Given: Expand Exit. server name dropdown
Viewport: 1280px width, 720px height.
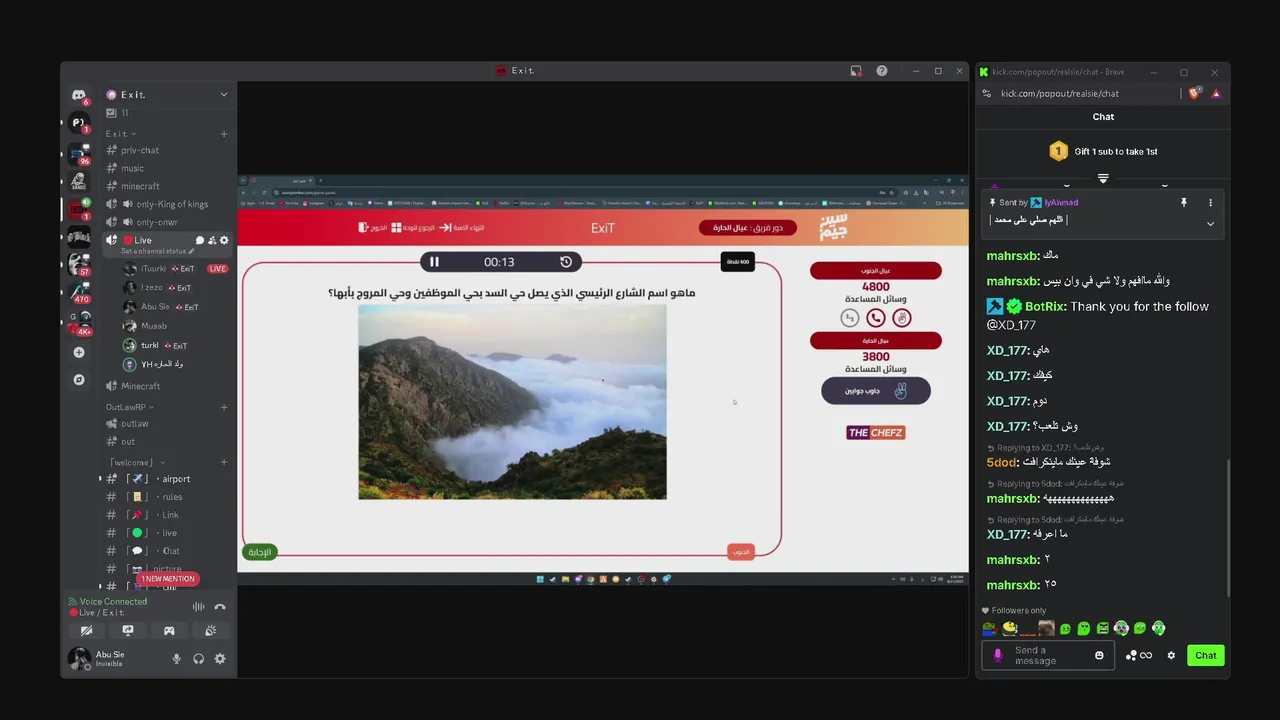Looking at the screenshot, I should click(224, 95).
